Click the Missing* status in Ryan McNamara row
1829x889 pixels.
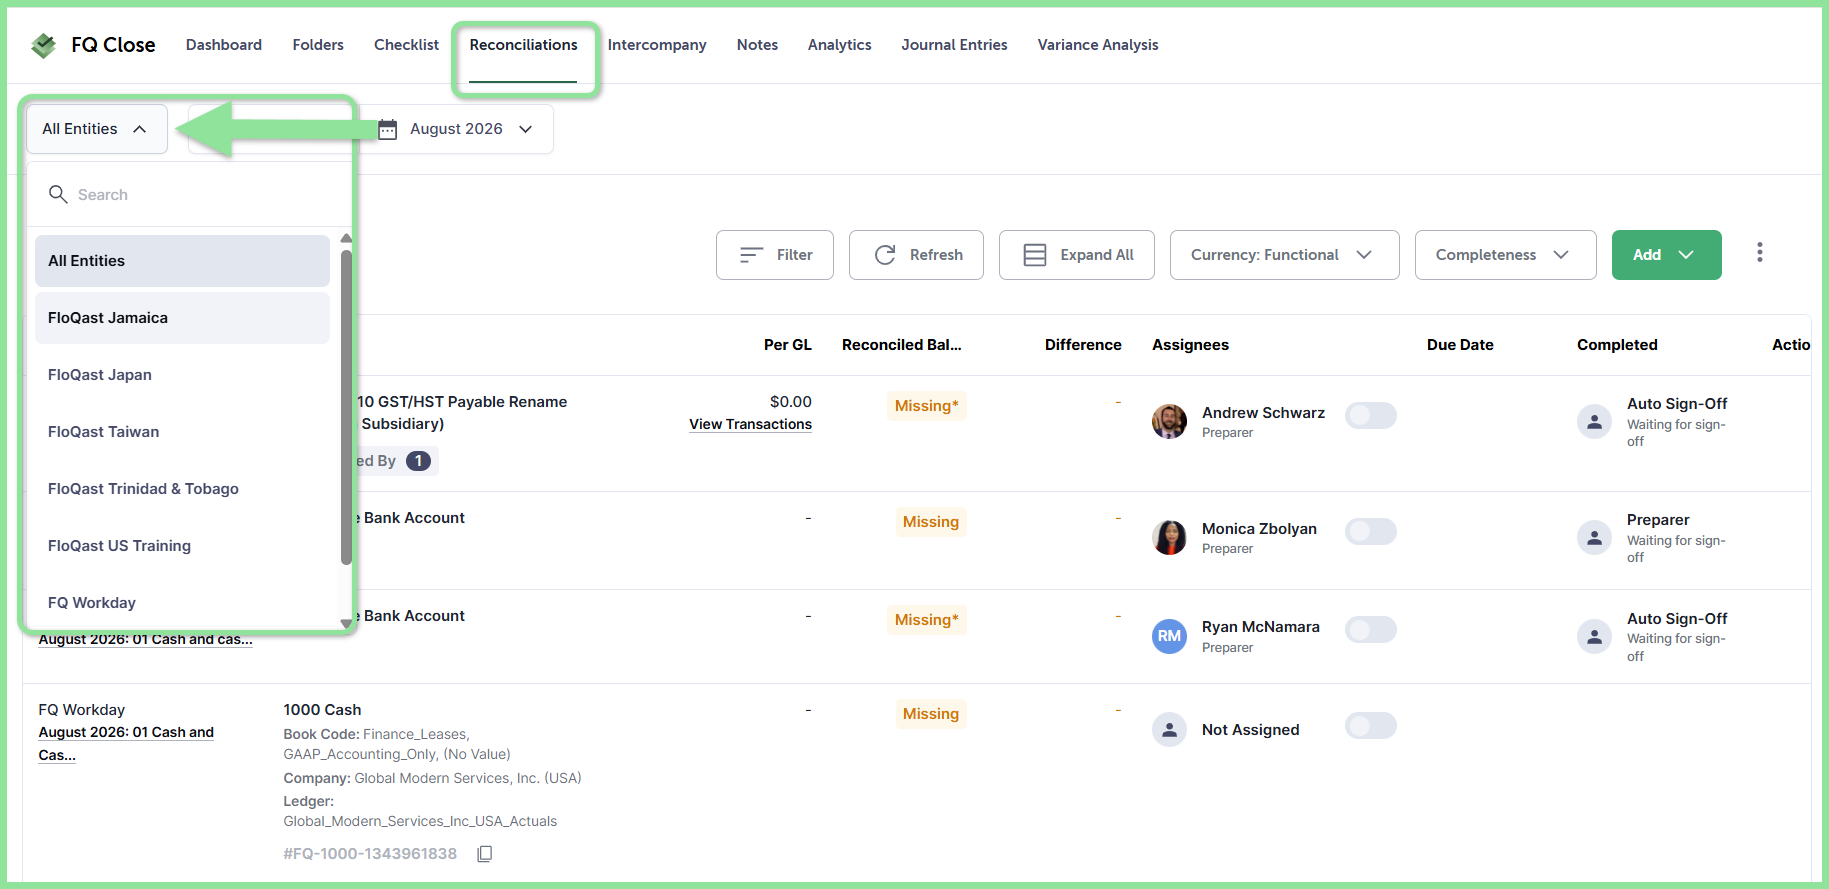click(x=926, y=620)
